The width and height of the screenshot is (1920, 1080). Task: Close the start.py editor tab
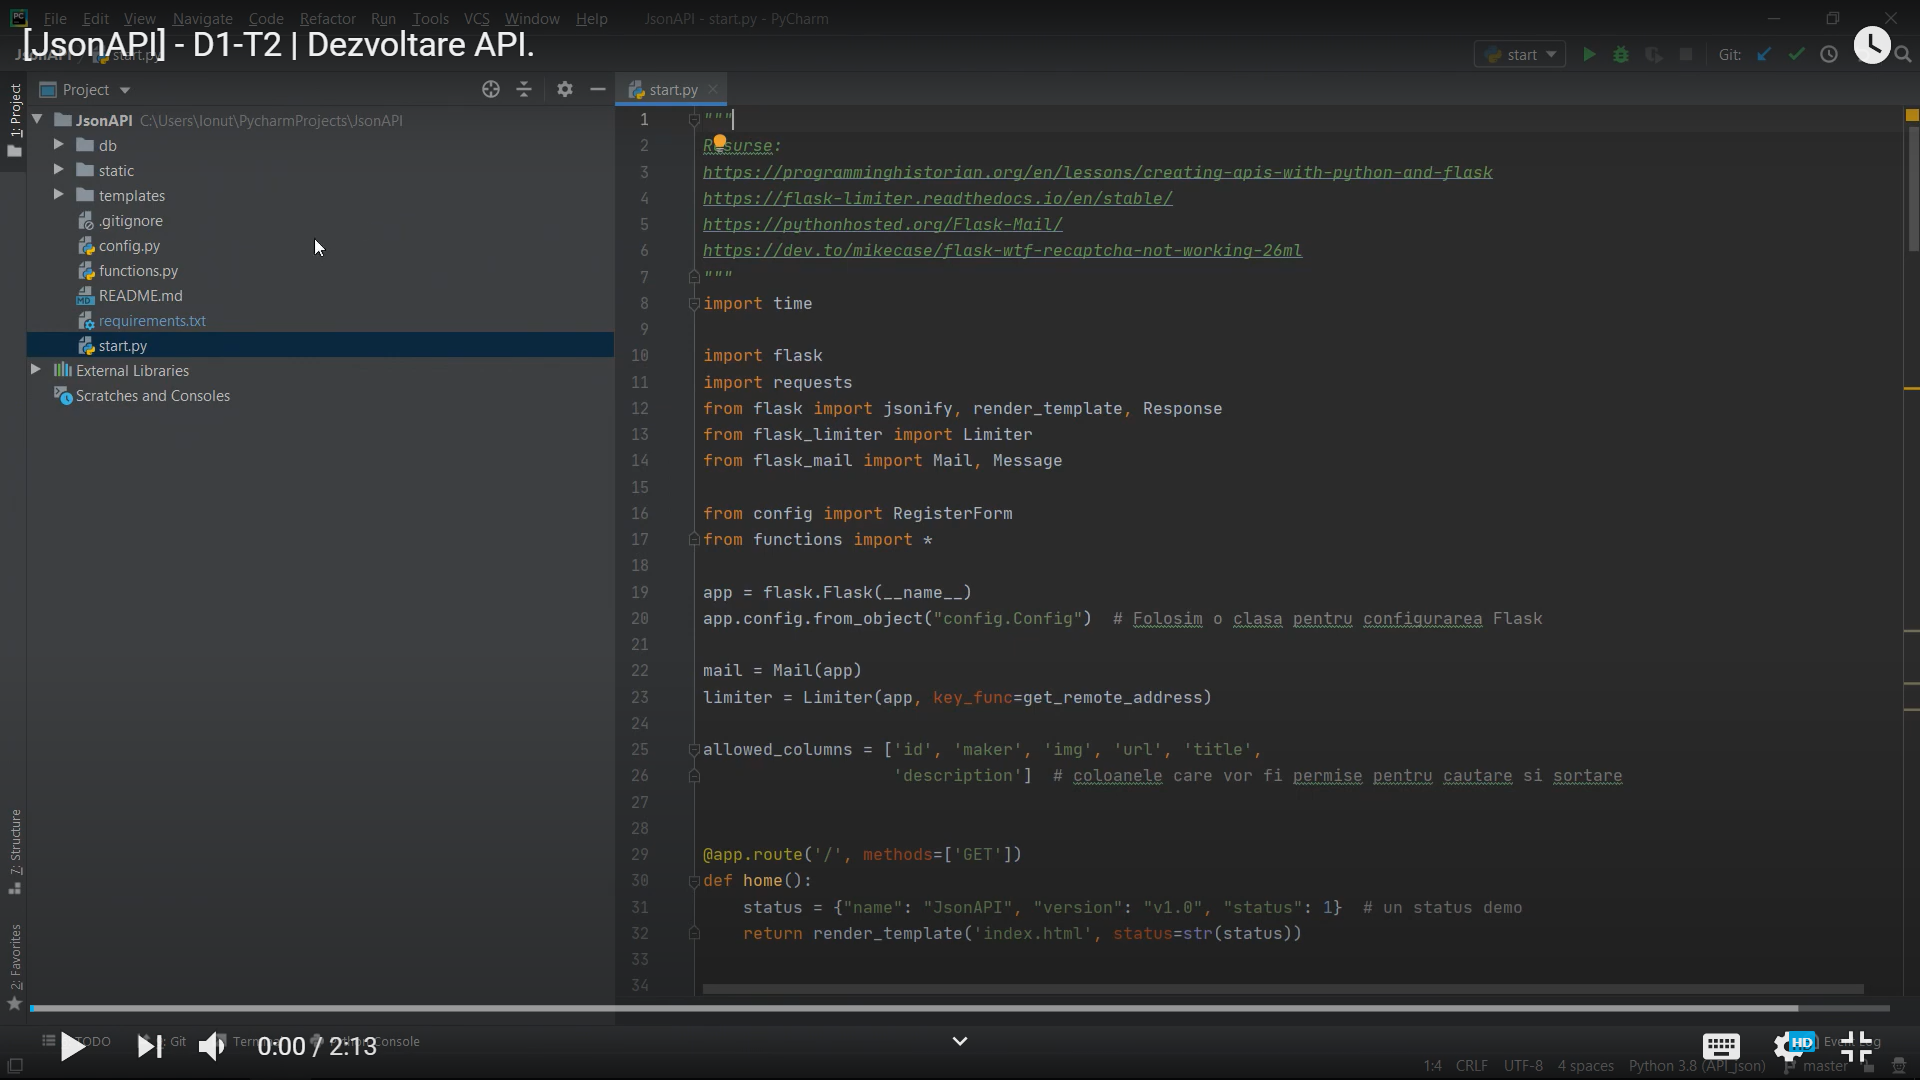(713, 89)
